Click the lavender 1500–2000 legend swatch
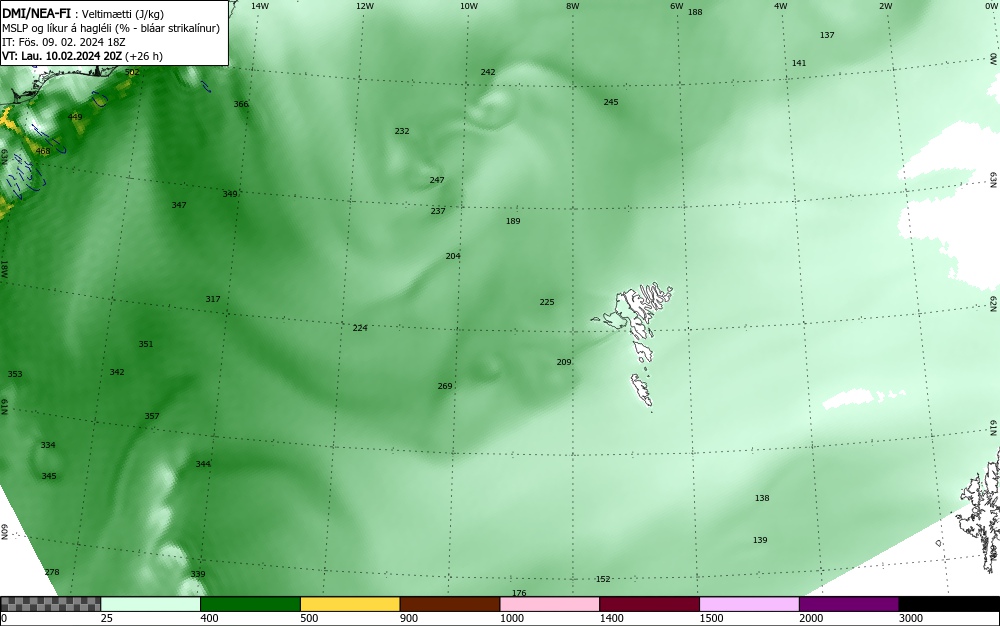1000x626 pixels. click(x=749, y=604)
